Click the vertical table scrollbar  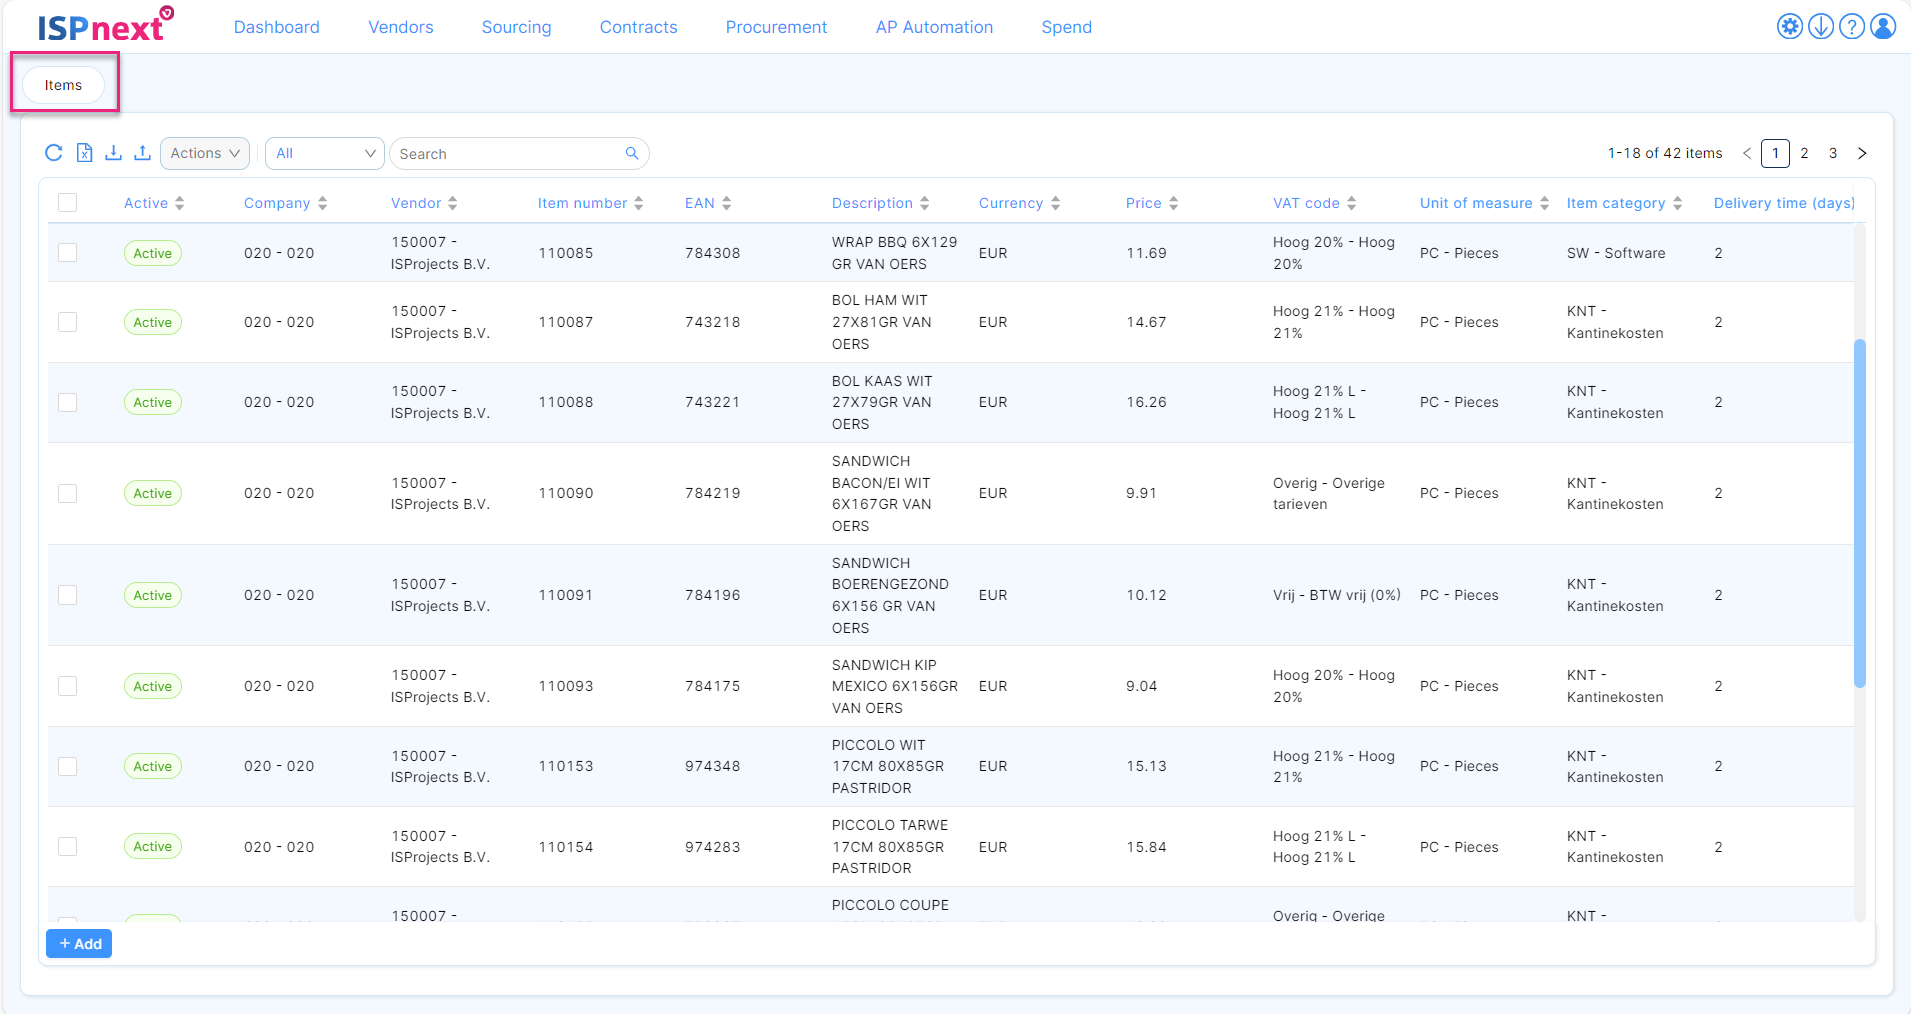pos(1860,513)
